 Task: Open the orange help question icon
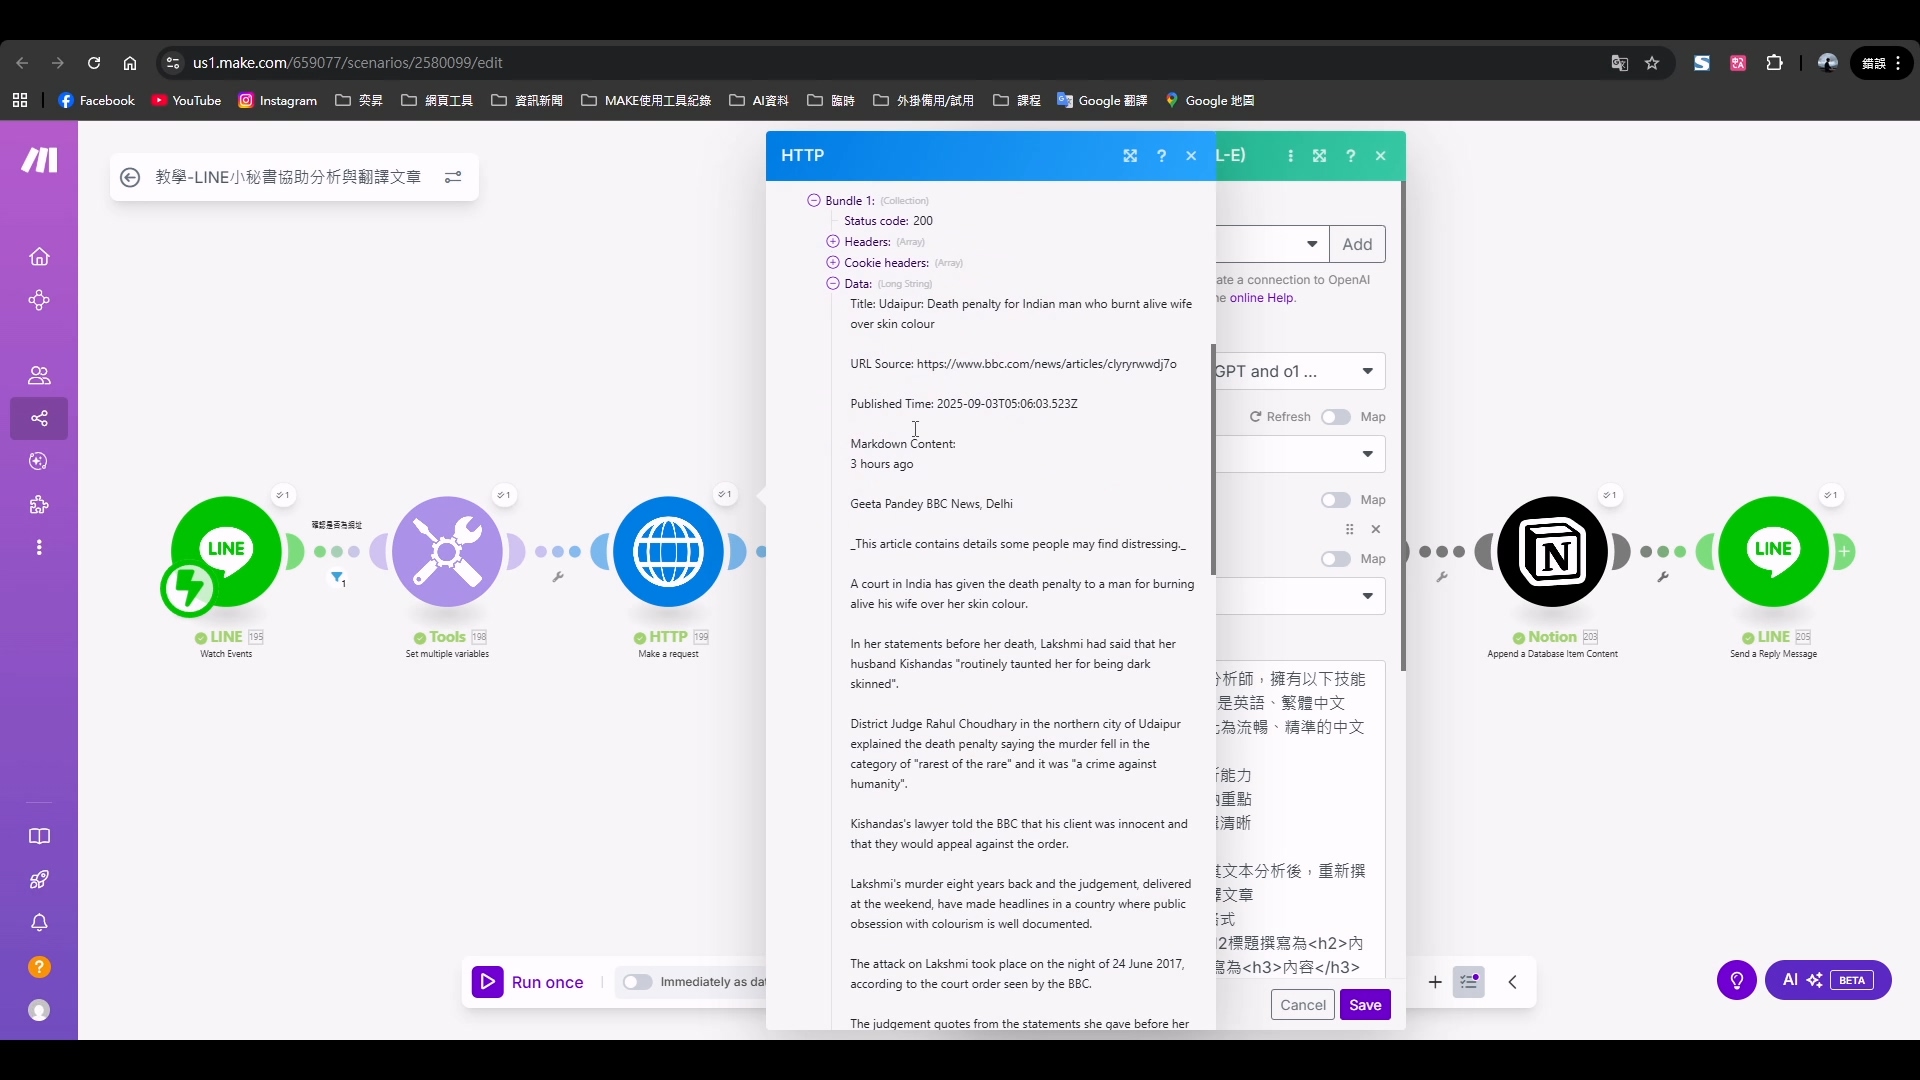tap(39, 967)
